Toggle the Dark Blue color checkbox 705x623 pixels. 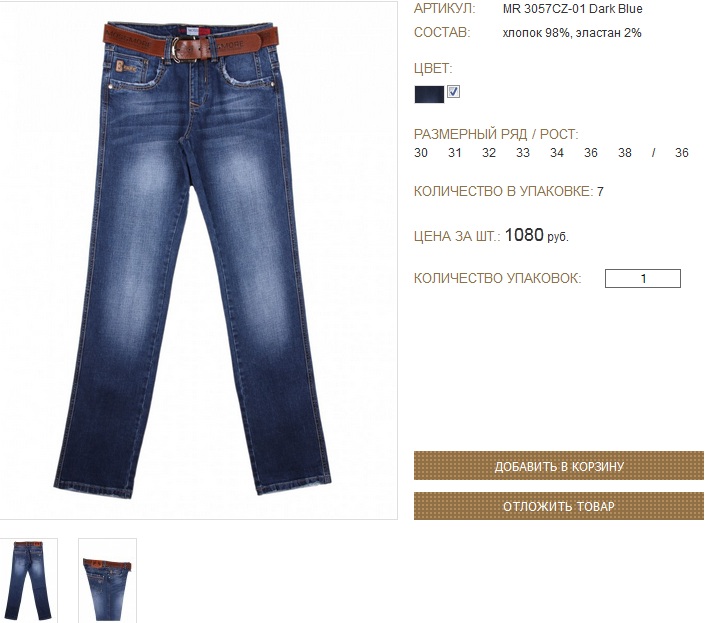point(453,92)
